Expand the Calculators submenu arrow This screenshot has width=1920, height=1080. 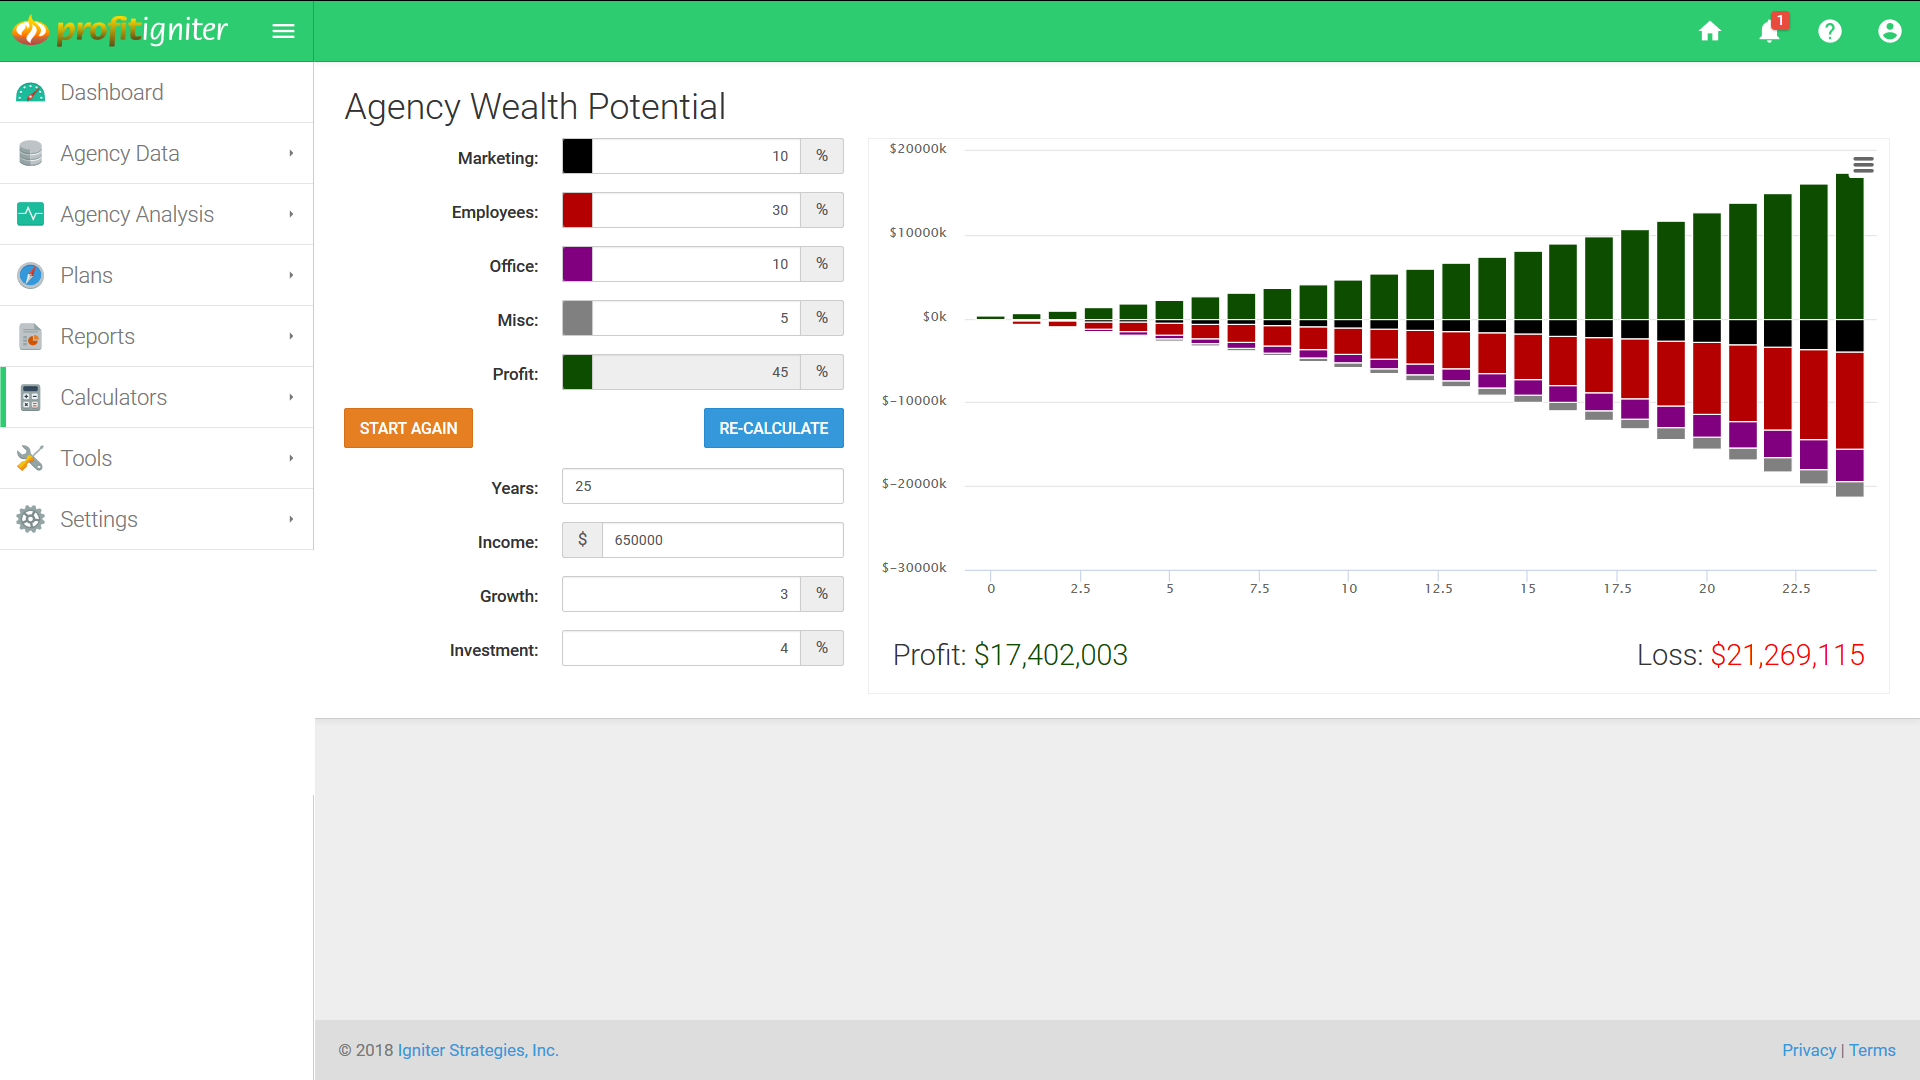(x=291, y=397)
